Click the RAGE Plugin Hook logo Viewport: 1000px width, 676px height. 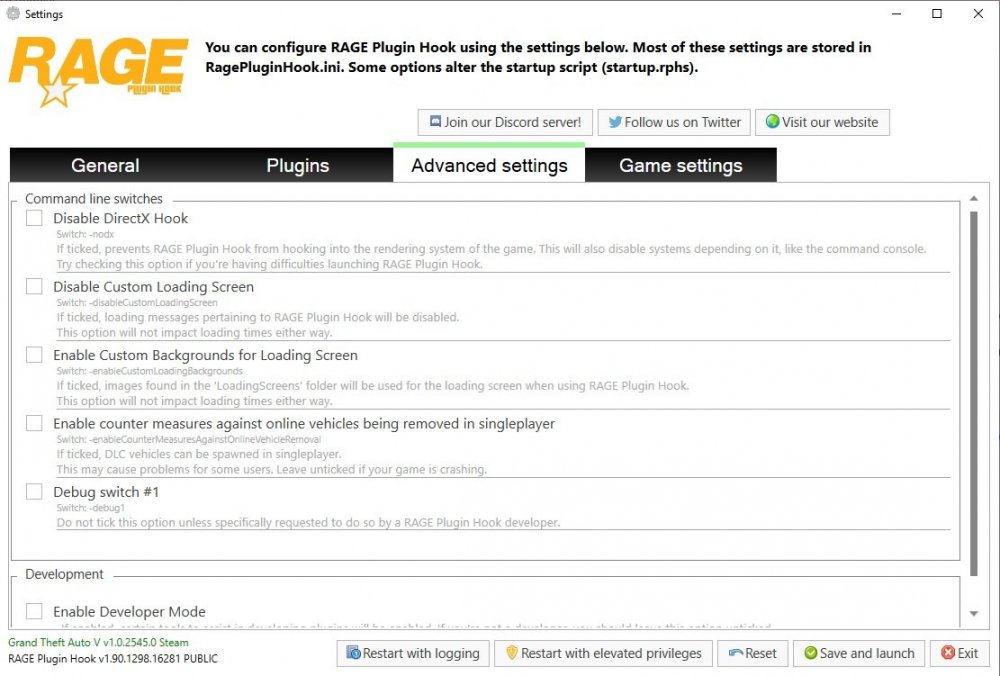click(x=98, y=72)
